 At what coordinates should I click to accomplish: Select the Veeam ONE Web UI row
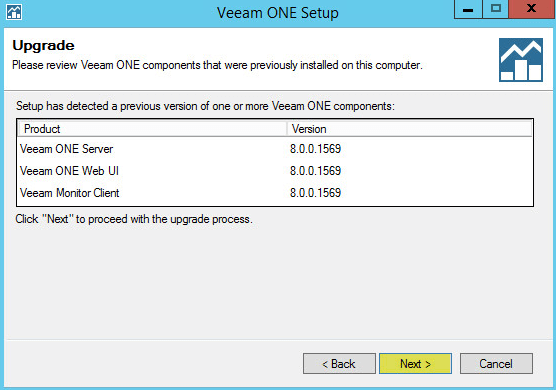pos(275,171)
